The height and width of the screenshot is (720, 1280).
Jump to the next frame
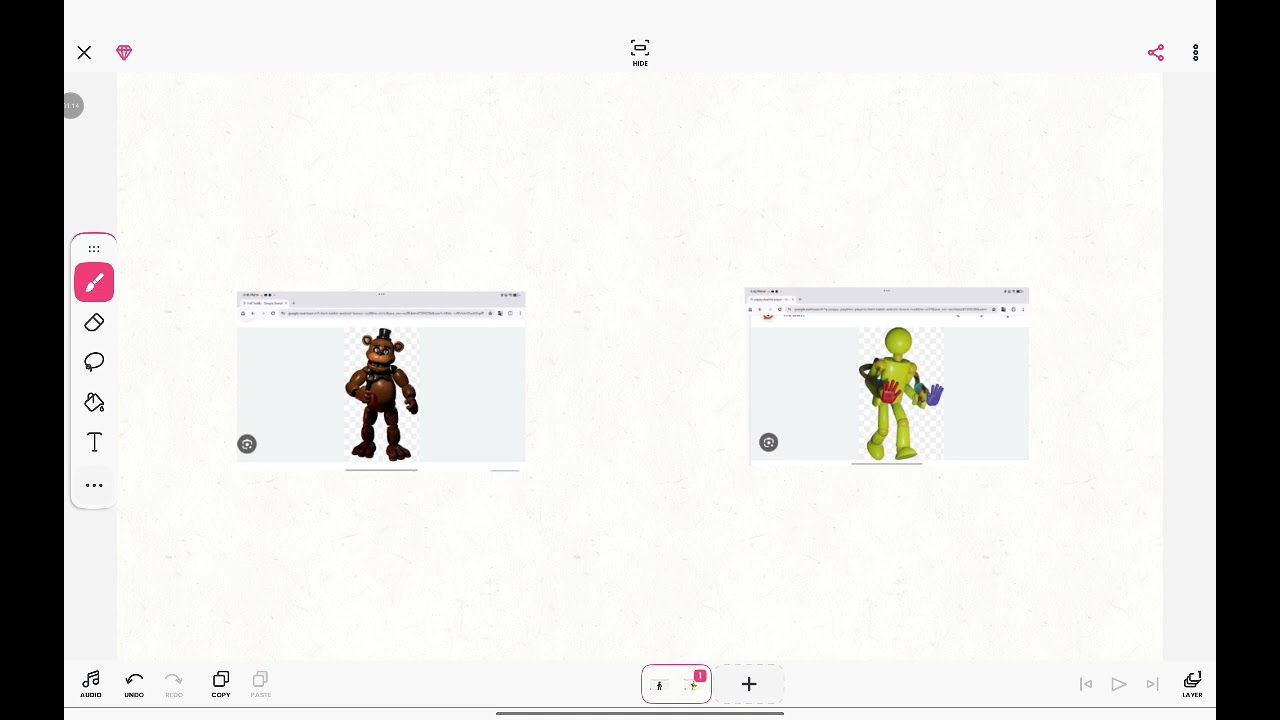(x=1152, y=684)
